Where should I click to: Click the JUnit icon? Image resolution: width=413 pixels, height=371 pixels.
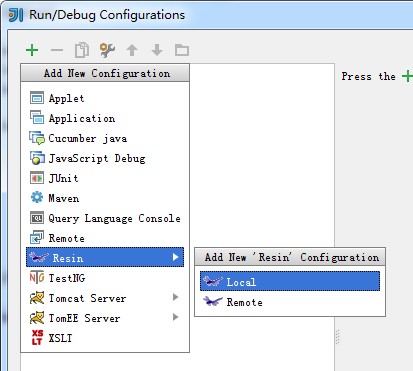point(37,178)
